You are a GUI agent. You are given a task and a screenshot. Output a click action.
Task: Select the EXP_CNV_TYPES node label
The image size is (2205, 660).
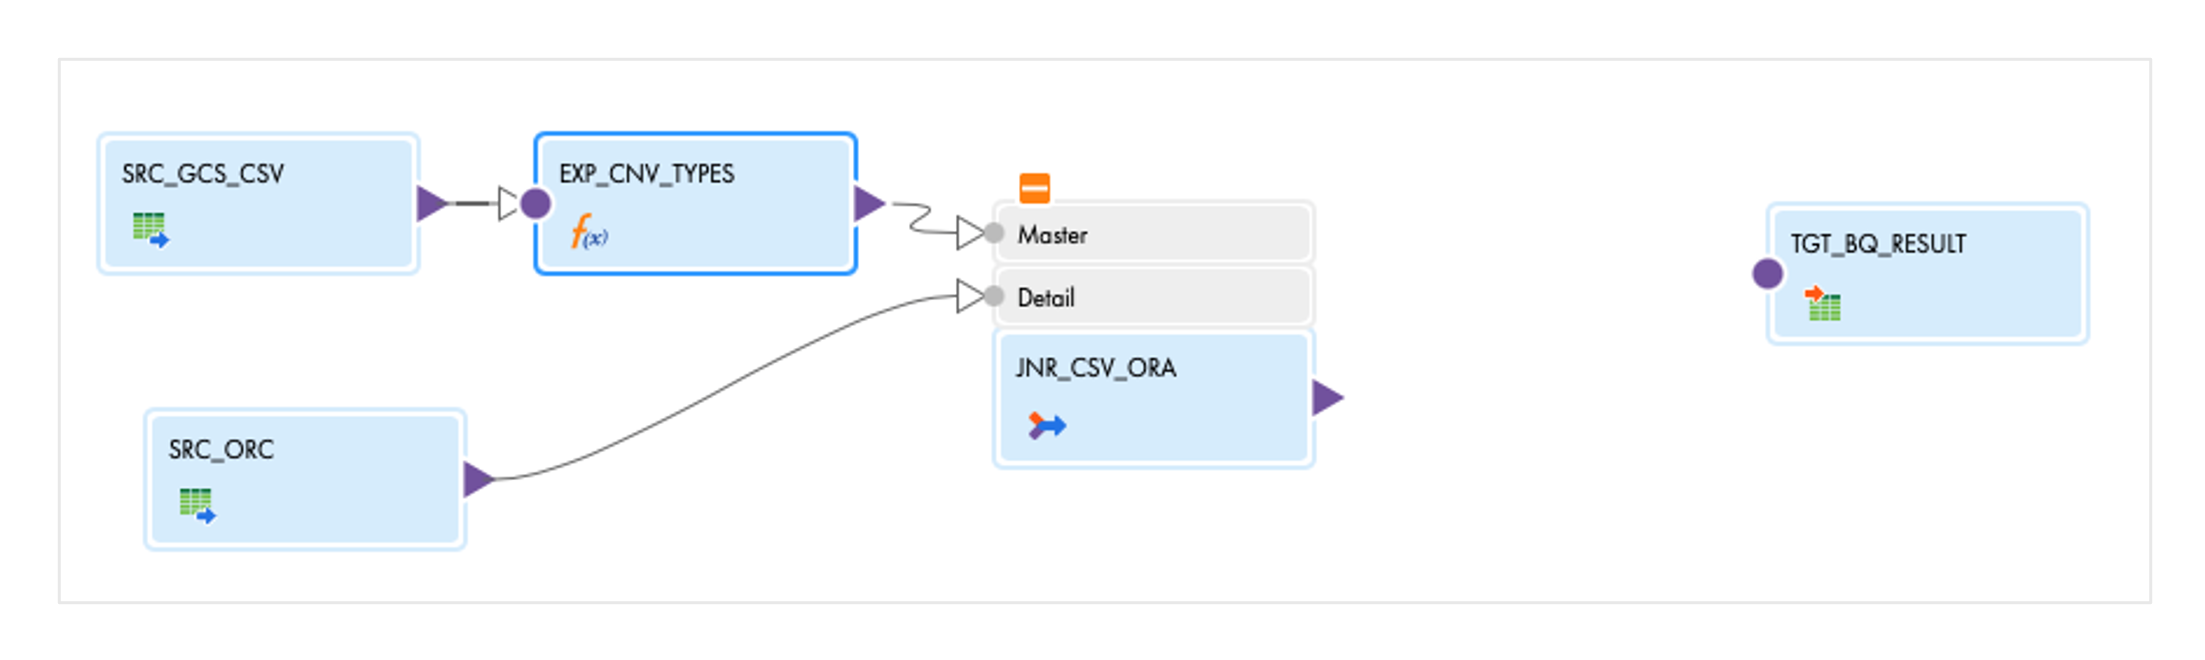coord(646,173)
